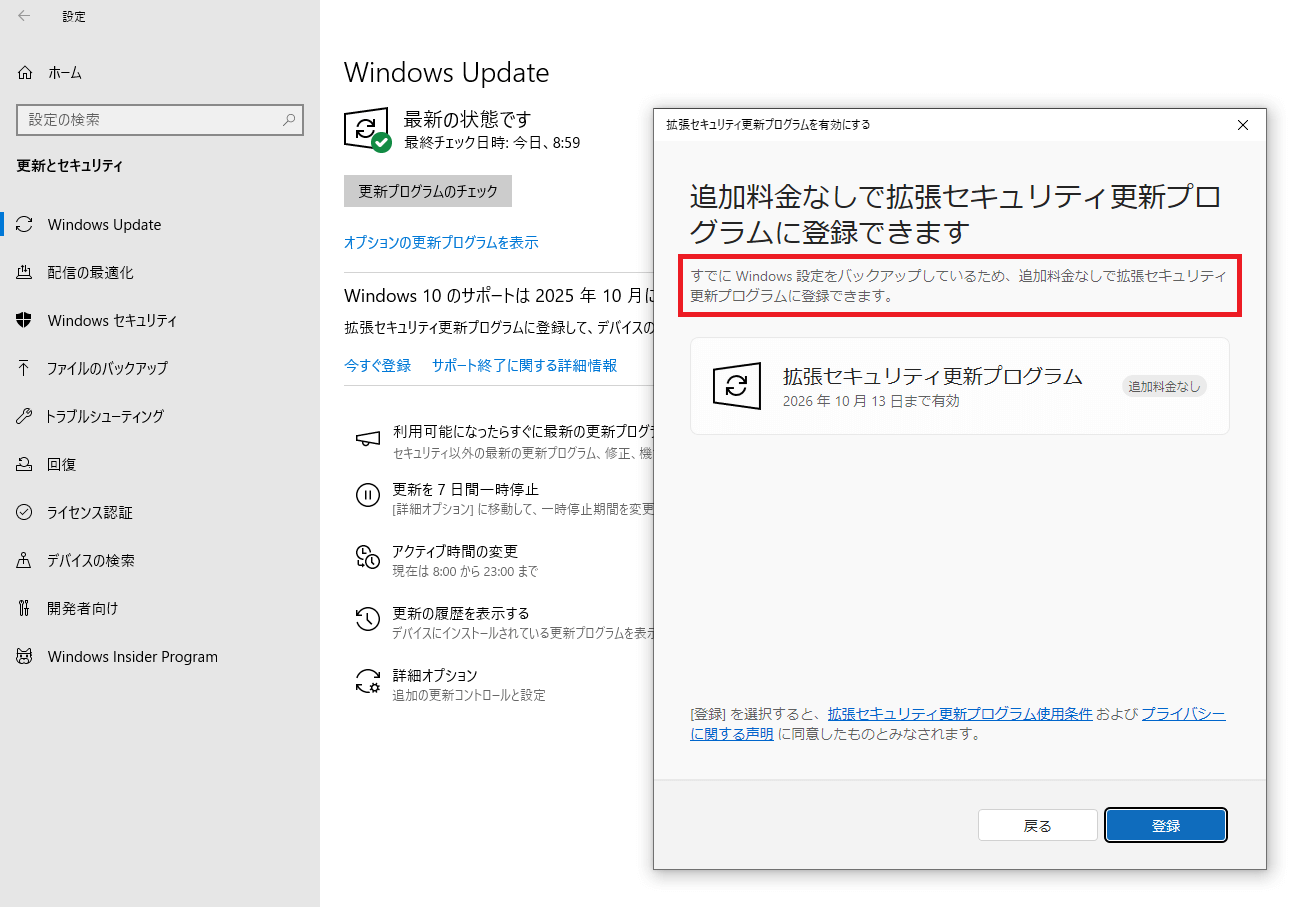The width and height of the screenshot is (1316, 907).
Task: Open ライセンス認証 in the sidebar
Action: [89, 513]
